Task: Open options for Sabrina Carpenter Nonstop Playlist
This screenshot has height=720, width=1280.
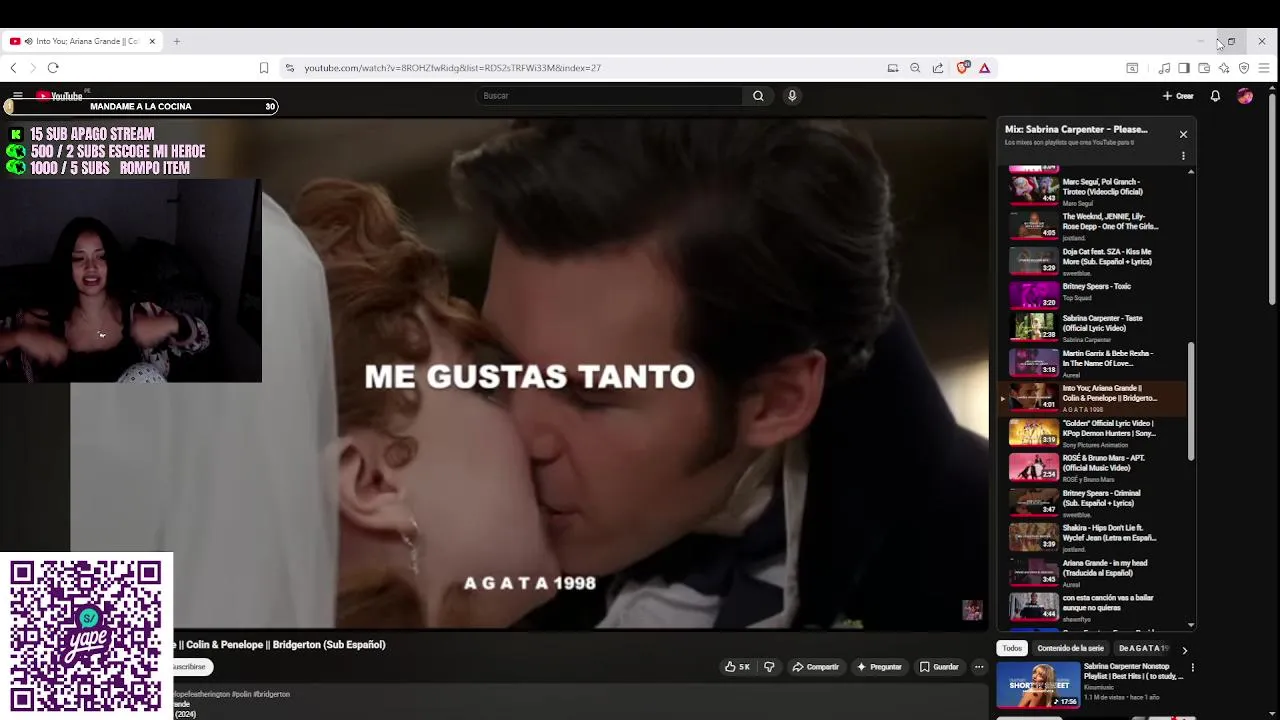Action: pos(1192,667)
